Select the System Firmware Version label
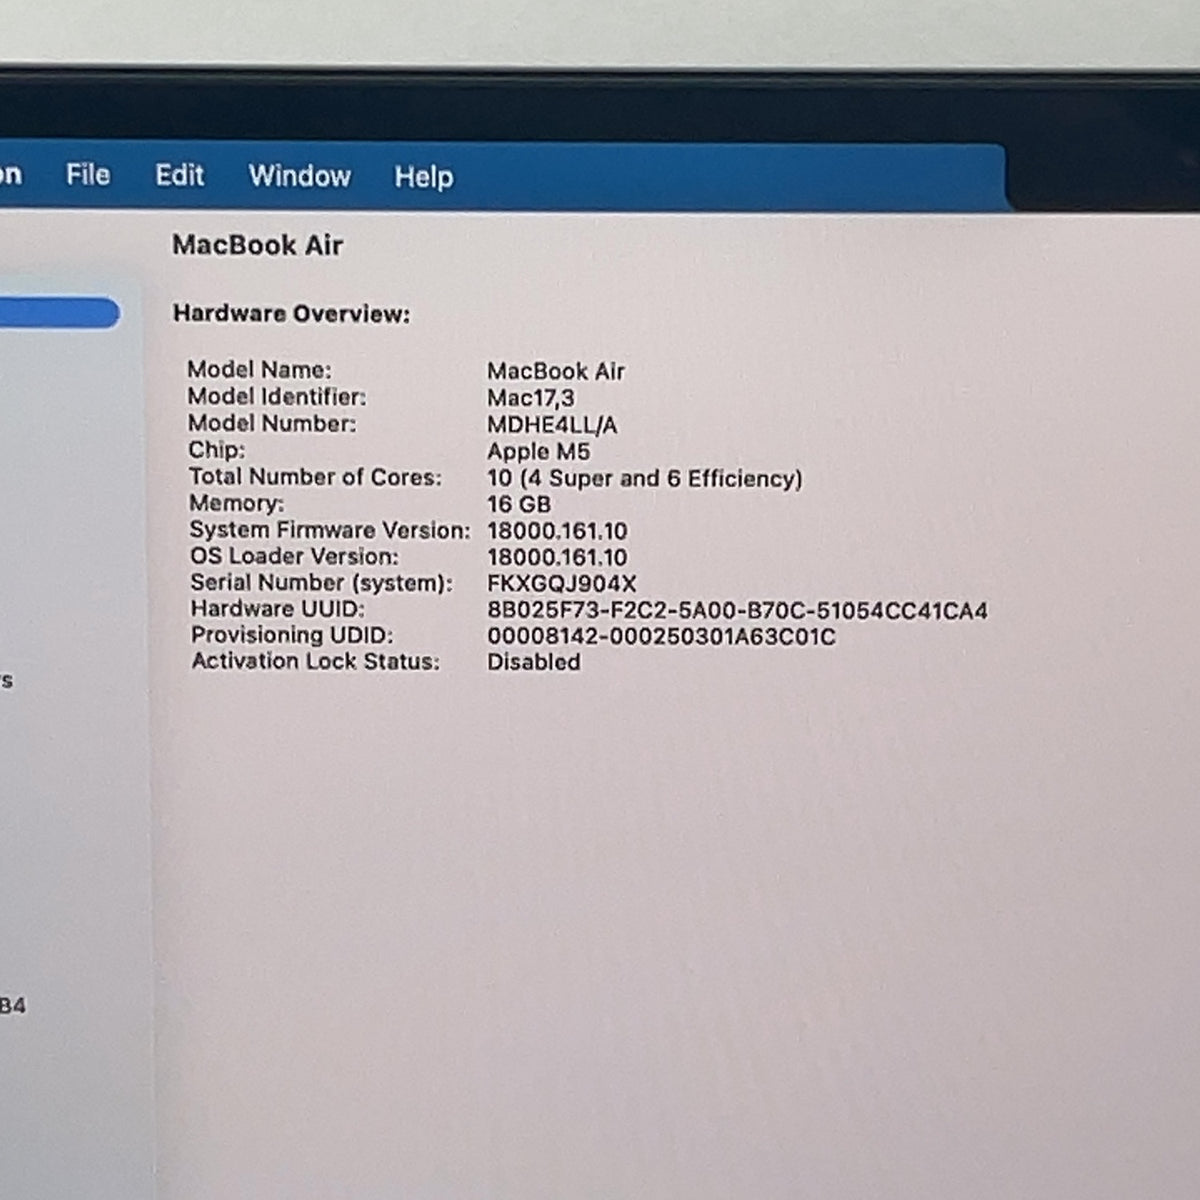Image resolution: width=1200 pixels, height=1200 pixels. click(330, 530)
